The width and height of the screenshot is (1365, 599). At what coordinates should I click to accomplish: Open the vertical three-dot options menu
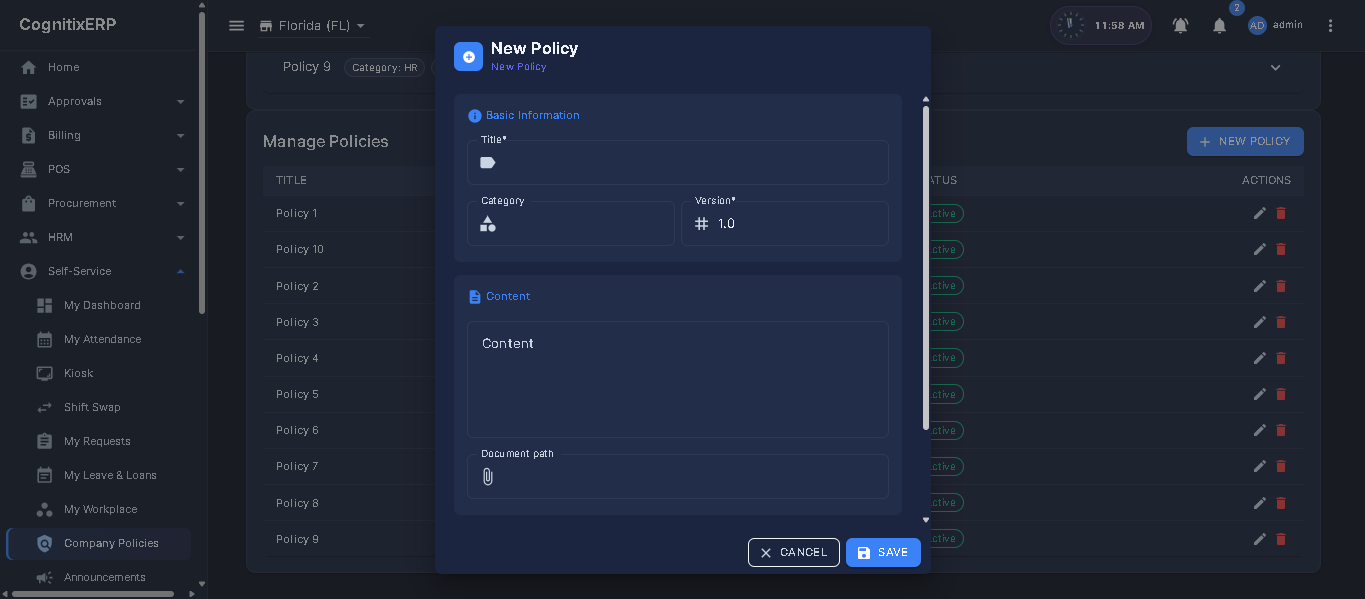[1330, 26]
